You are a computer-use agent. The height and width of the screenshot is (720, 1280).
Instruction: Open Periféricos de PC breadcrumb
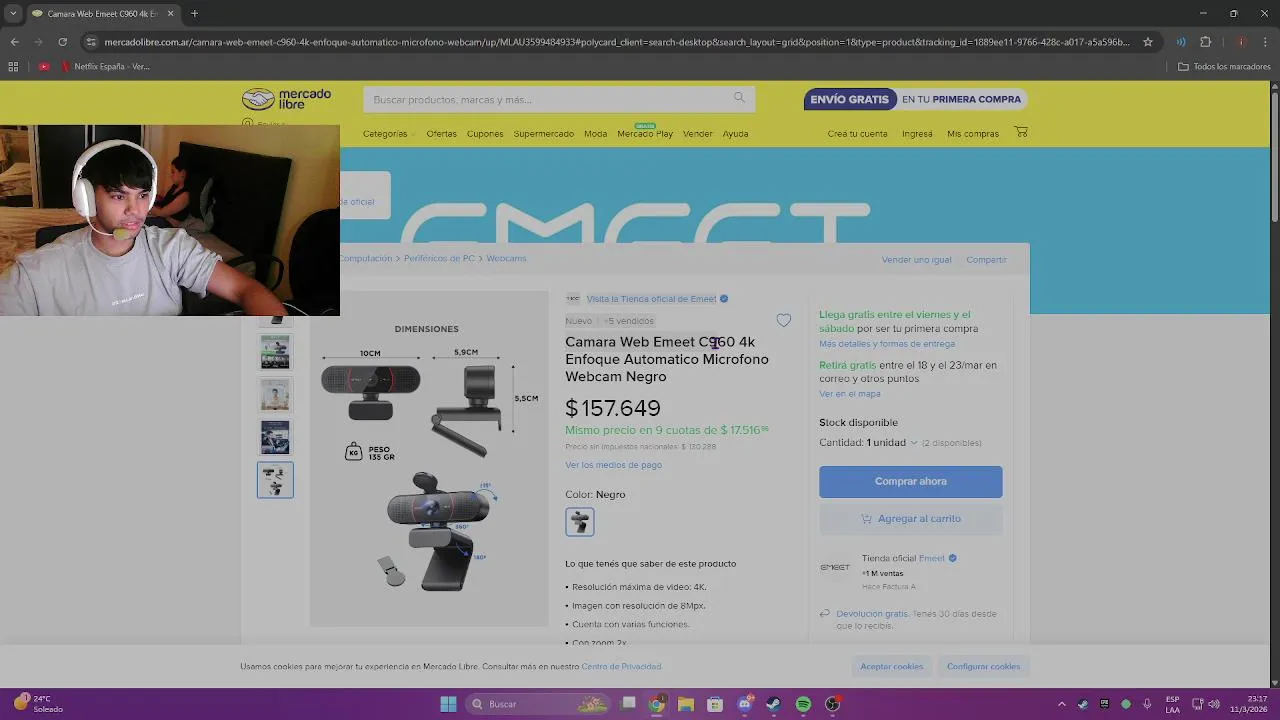(439, 258)
